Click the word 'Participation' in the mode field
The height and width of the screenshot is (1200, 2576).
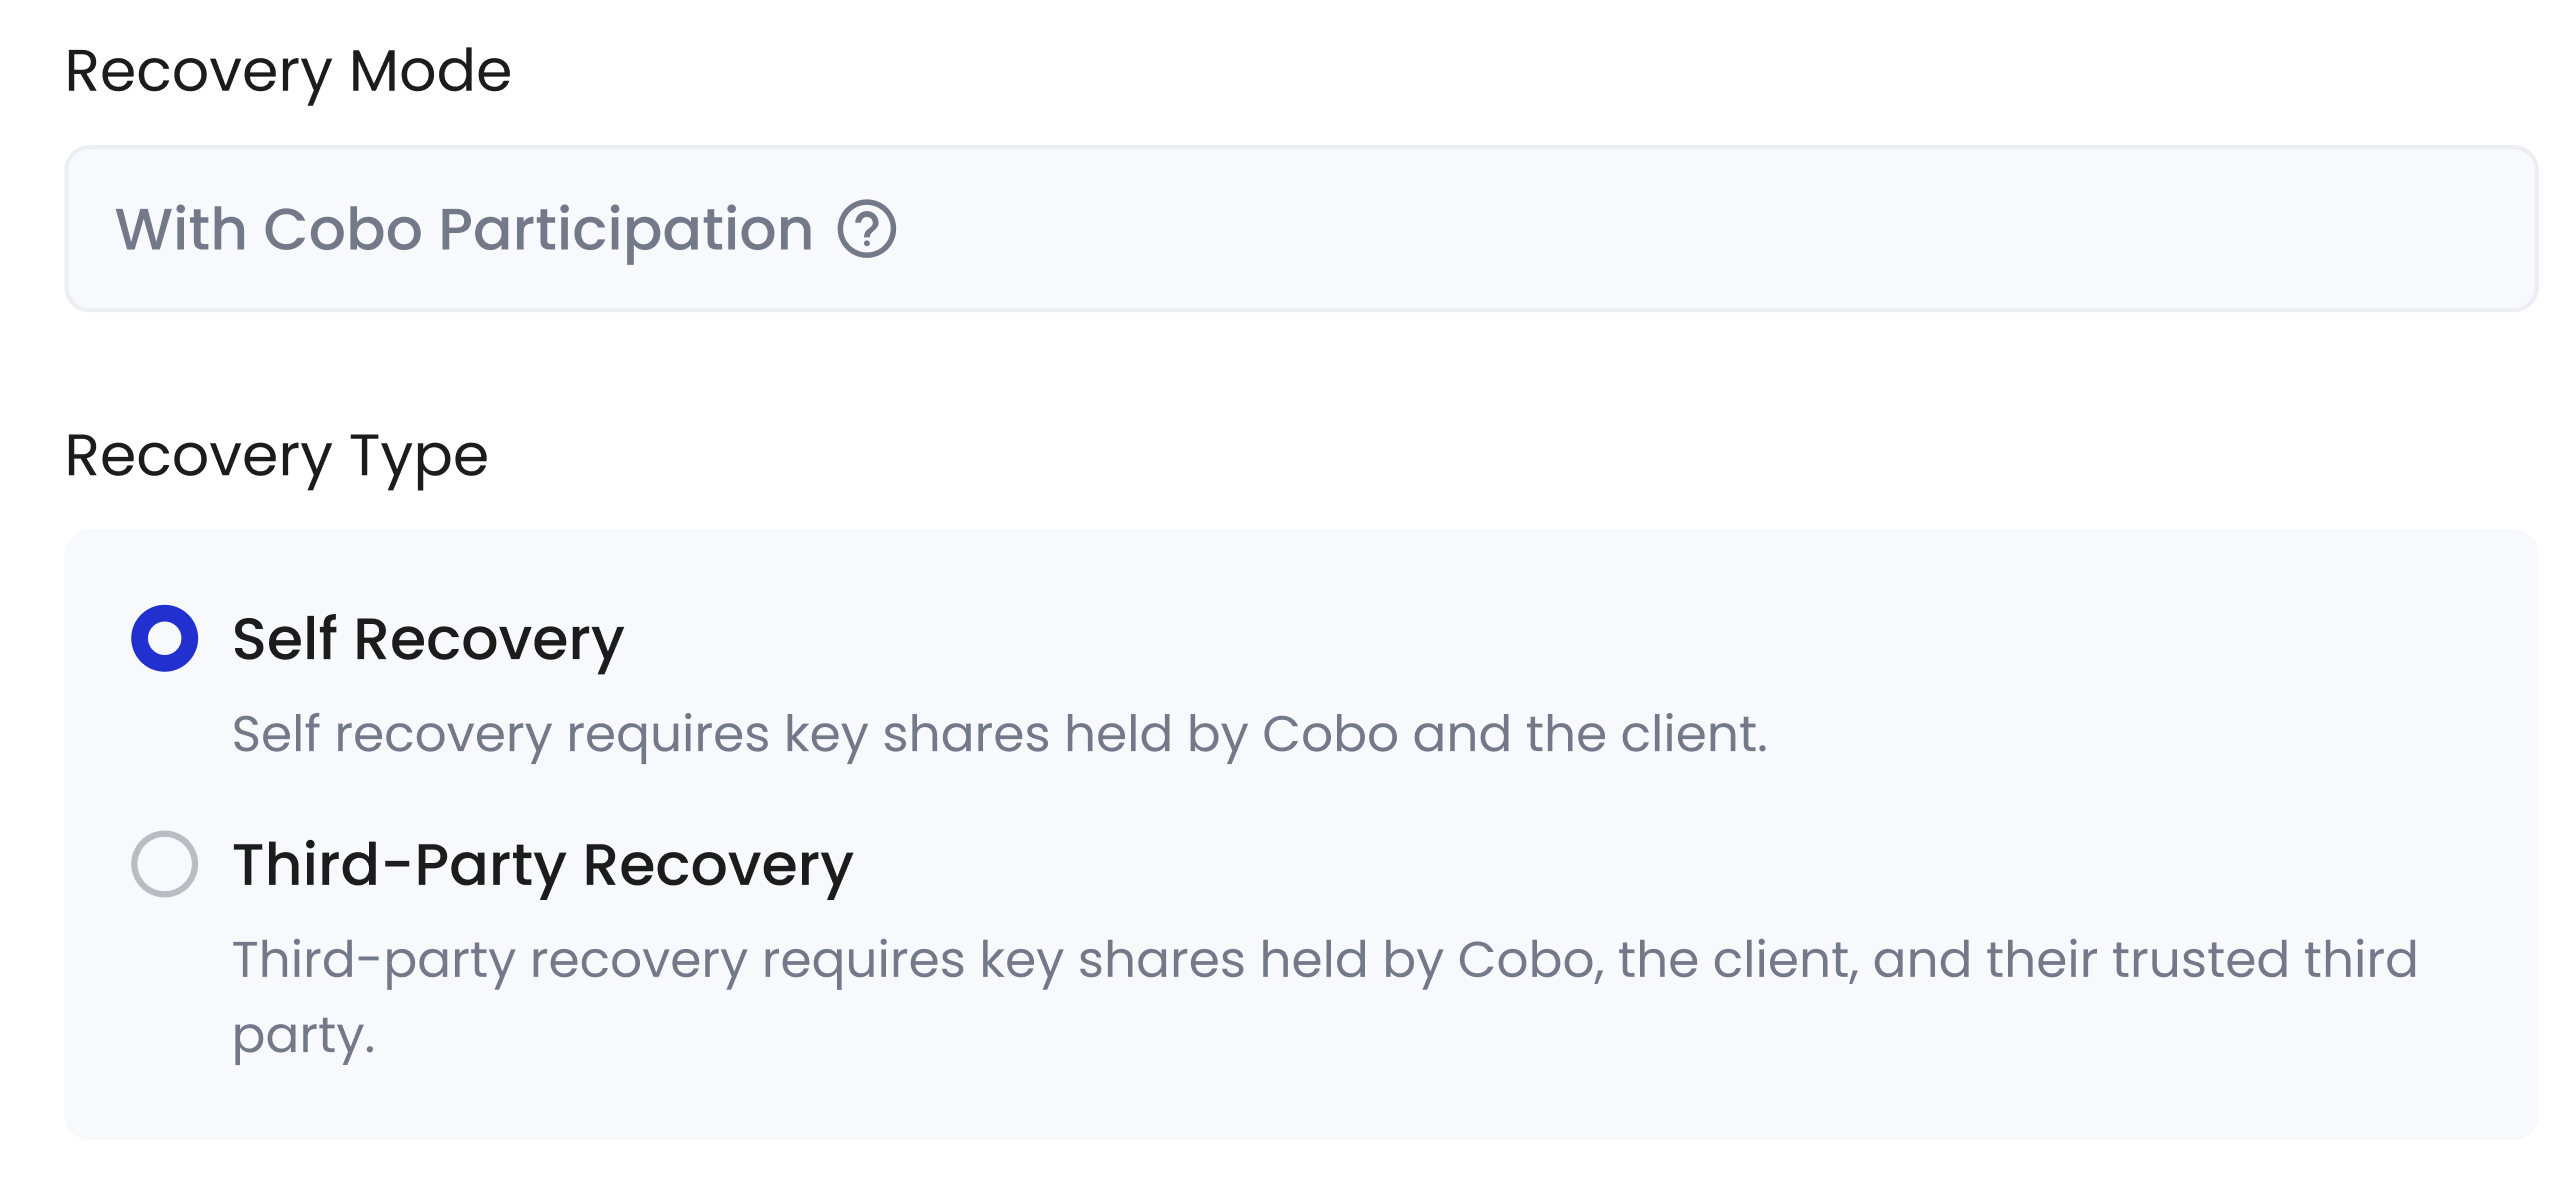pos(626,232)
